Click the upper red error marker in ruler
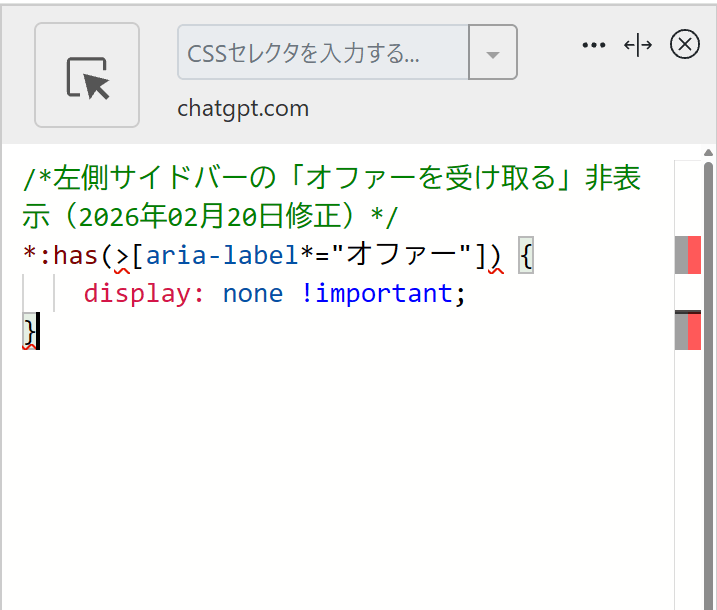This screenshot has width=717, height=610. pos(694,255)
